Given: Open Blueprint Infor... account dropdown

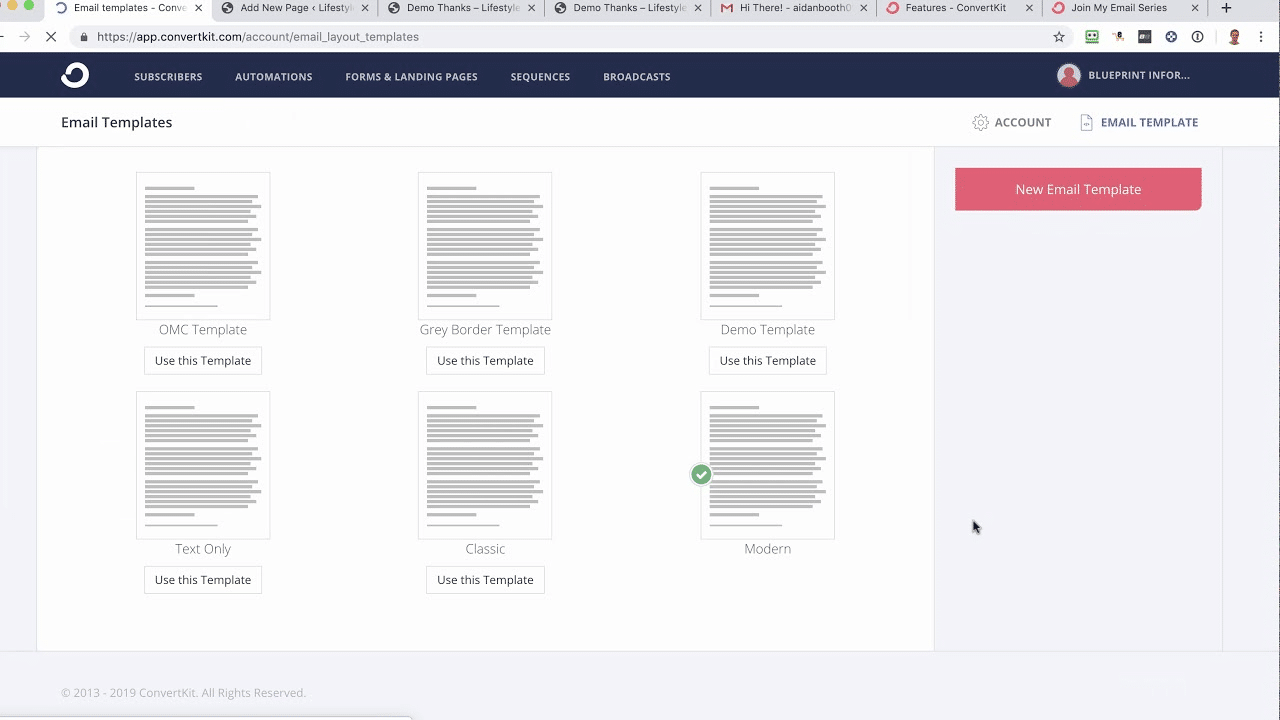Looking at the screenshot, I should pos(1124,75).
